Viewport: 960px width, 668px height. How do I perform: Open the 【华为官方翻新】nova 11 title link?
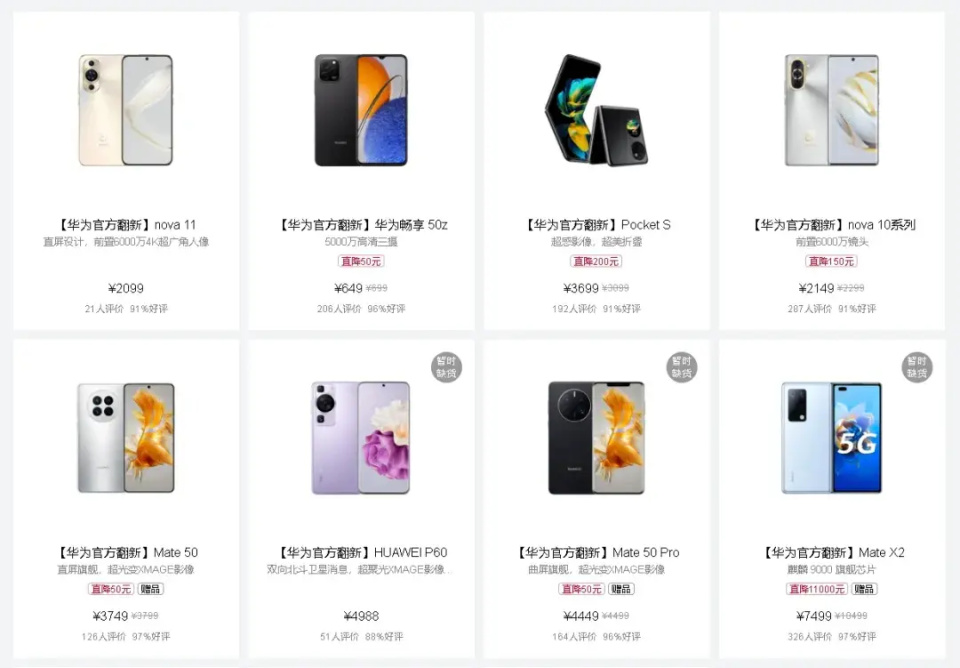[126, 225]
